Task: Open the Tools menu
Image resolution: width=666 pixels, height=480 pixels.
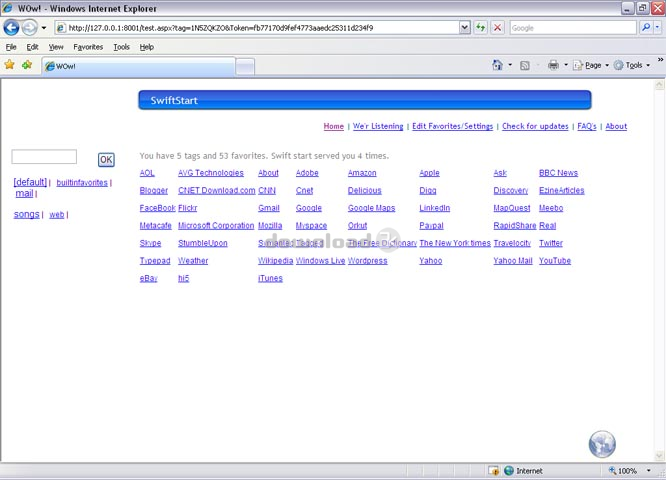Action: (x=121, y=47)
